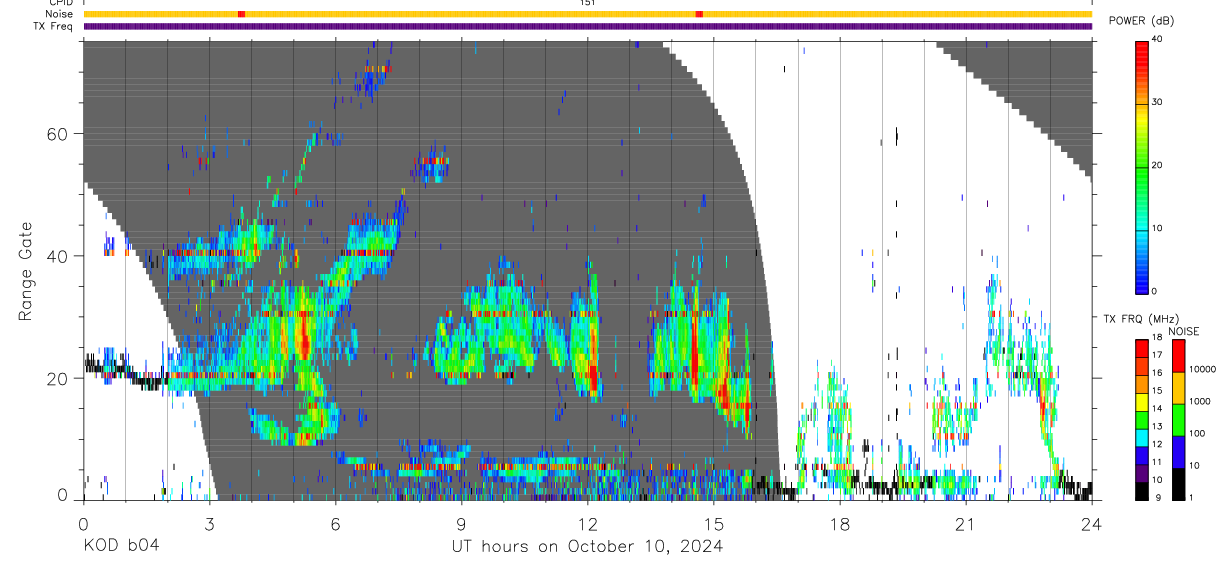This screenshot has width=1228, height=567.
Task: Click the 10000 label on the NOISE scale
Action: coord(1202,370)
